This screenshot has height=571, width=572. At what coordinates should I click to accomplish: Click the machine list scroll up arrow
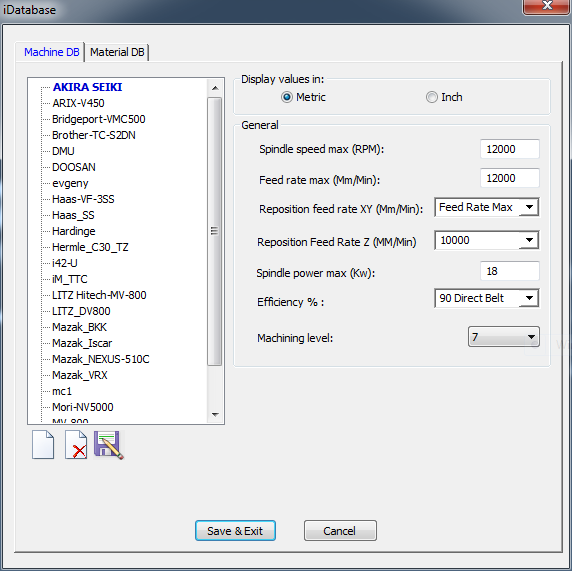(215, 88)
